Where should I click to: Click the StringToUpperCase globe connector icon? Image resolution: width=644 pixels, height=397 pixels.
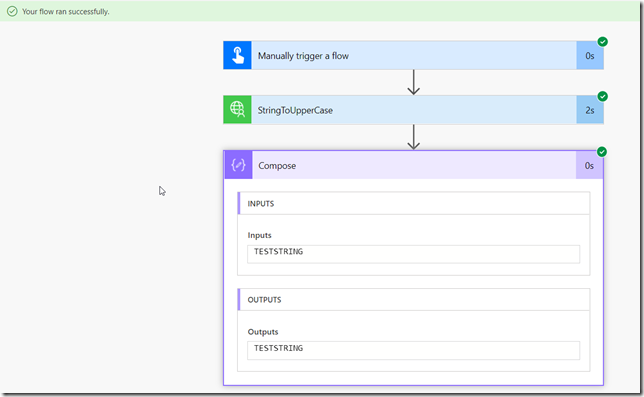(237, 110)
